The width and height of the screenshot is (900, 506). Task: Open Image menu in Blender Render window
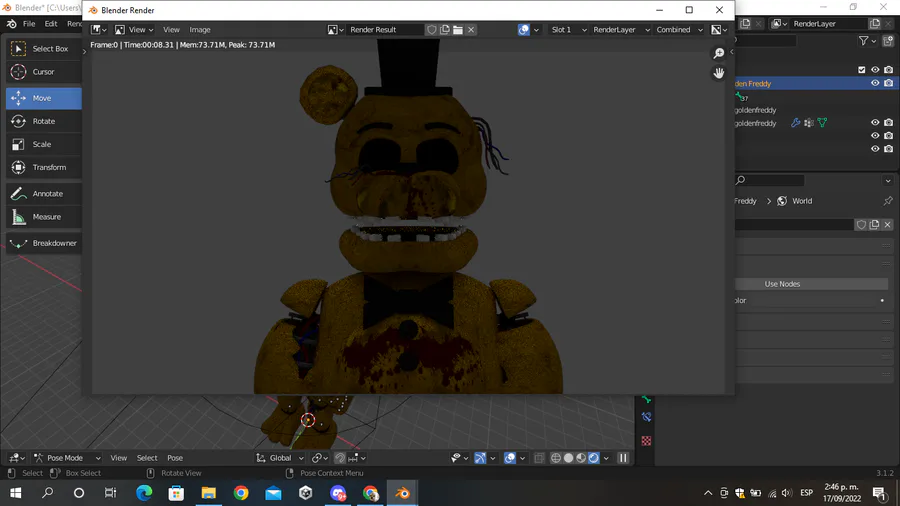(200, 30)
